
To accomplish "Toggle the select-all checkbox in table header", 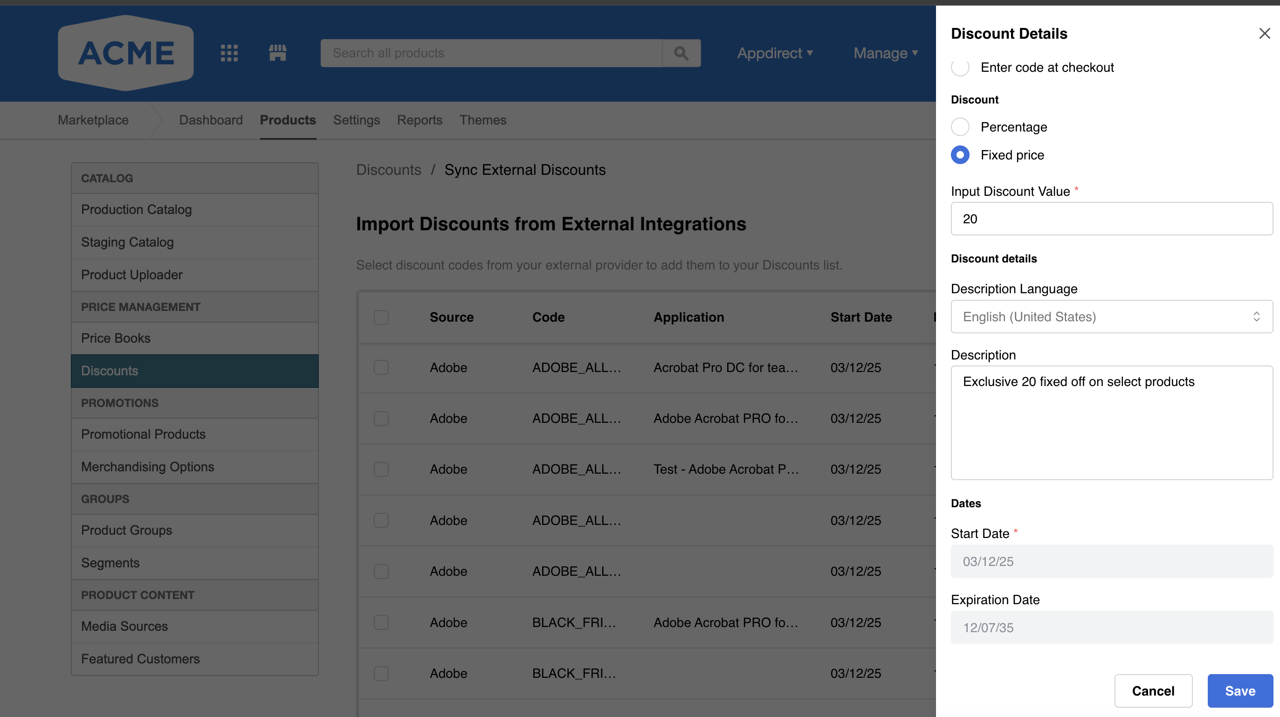I will pos(381,317).
